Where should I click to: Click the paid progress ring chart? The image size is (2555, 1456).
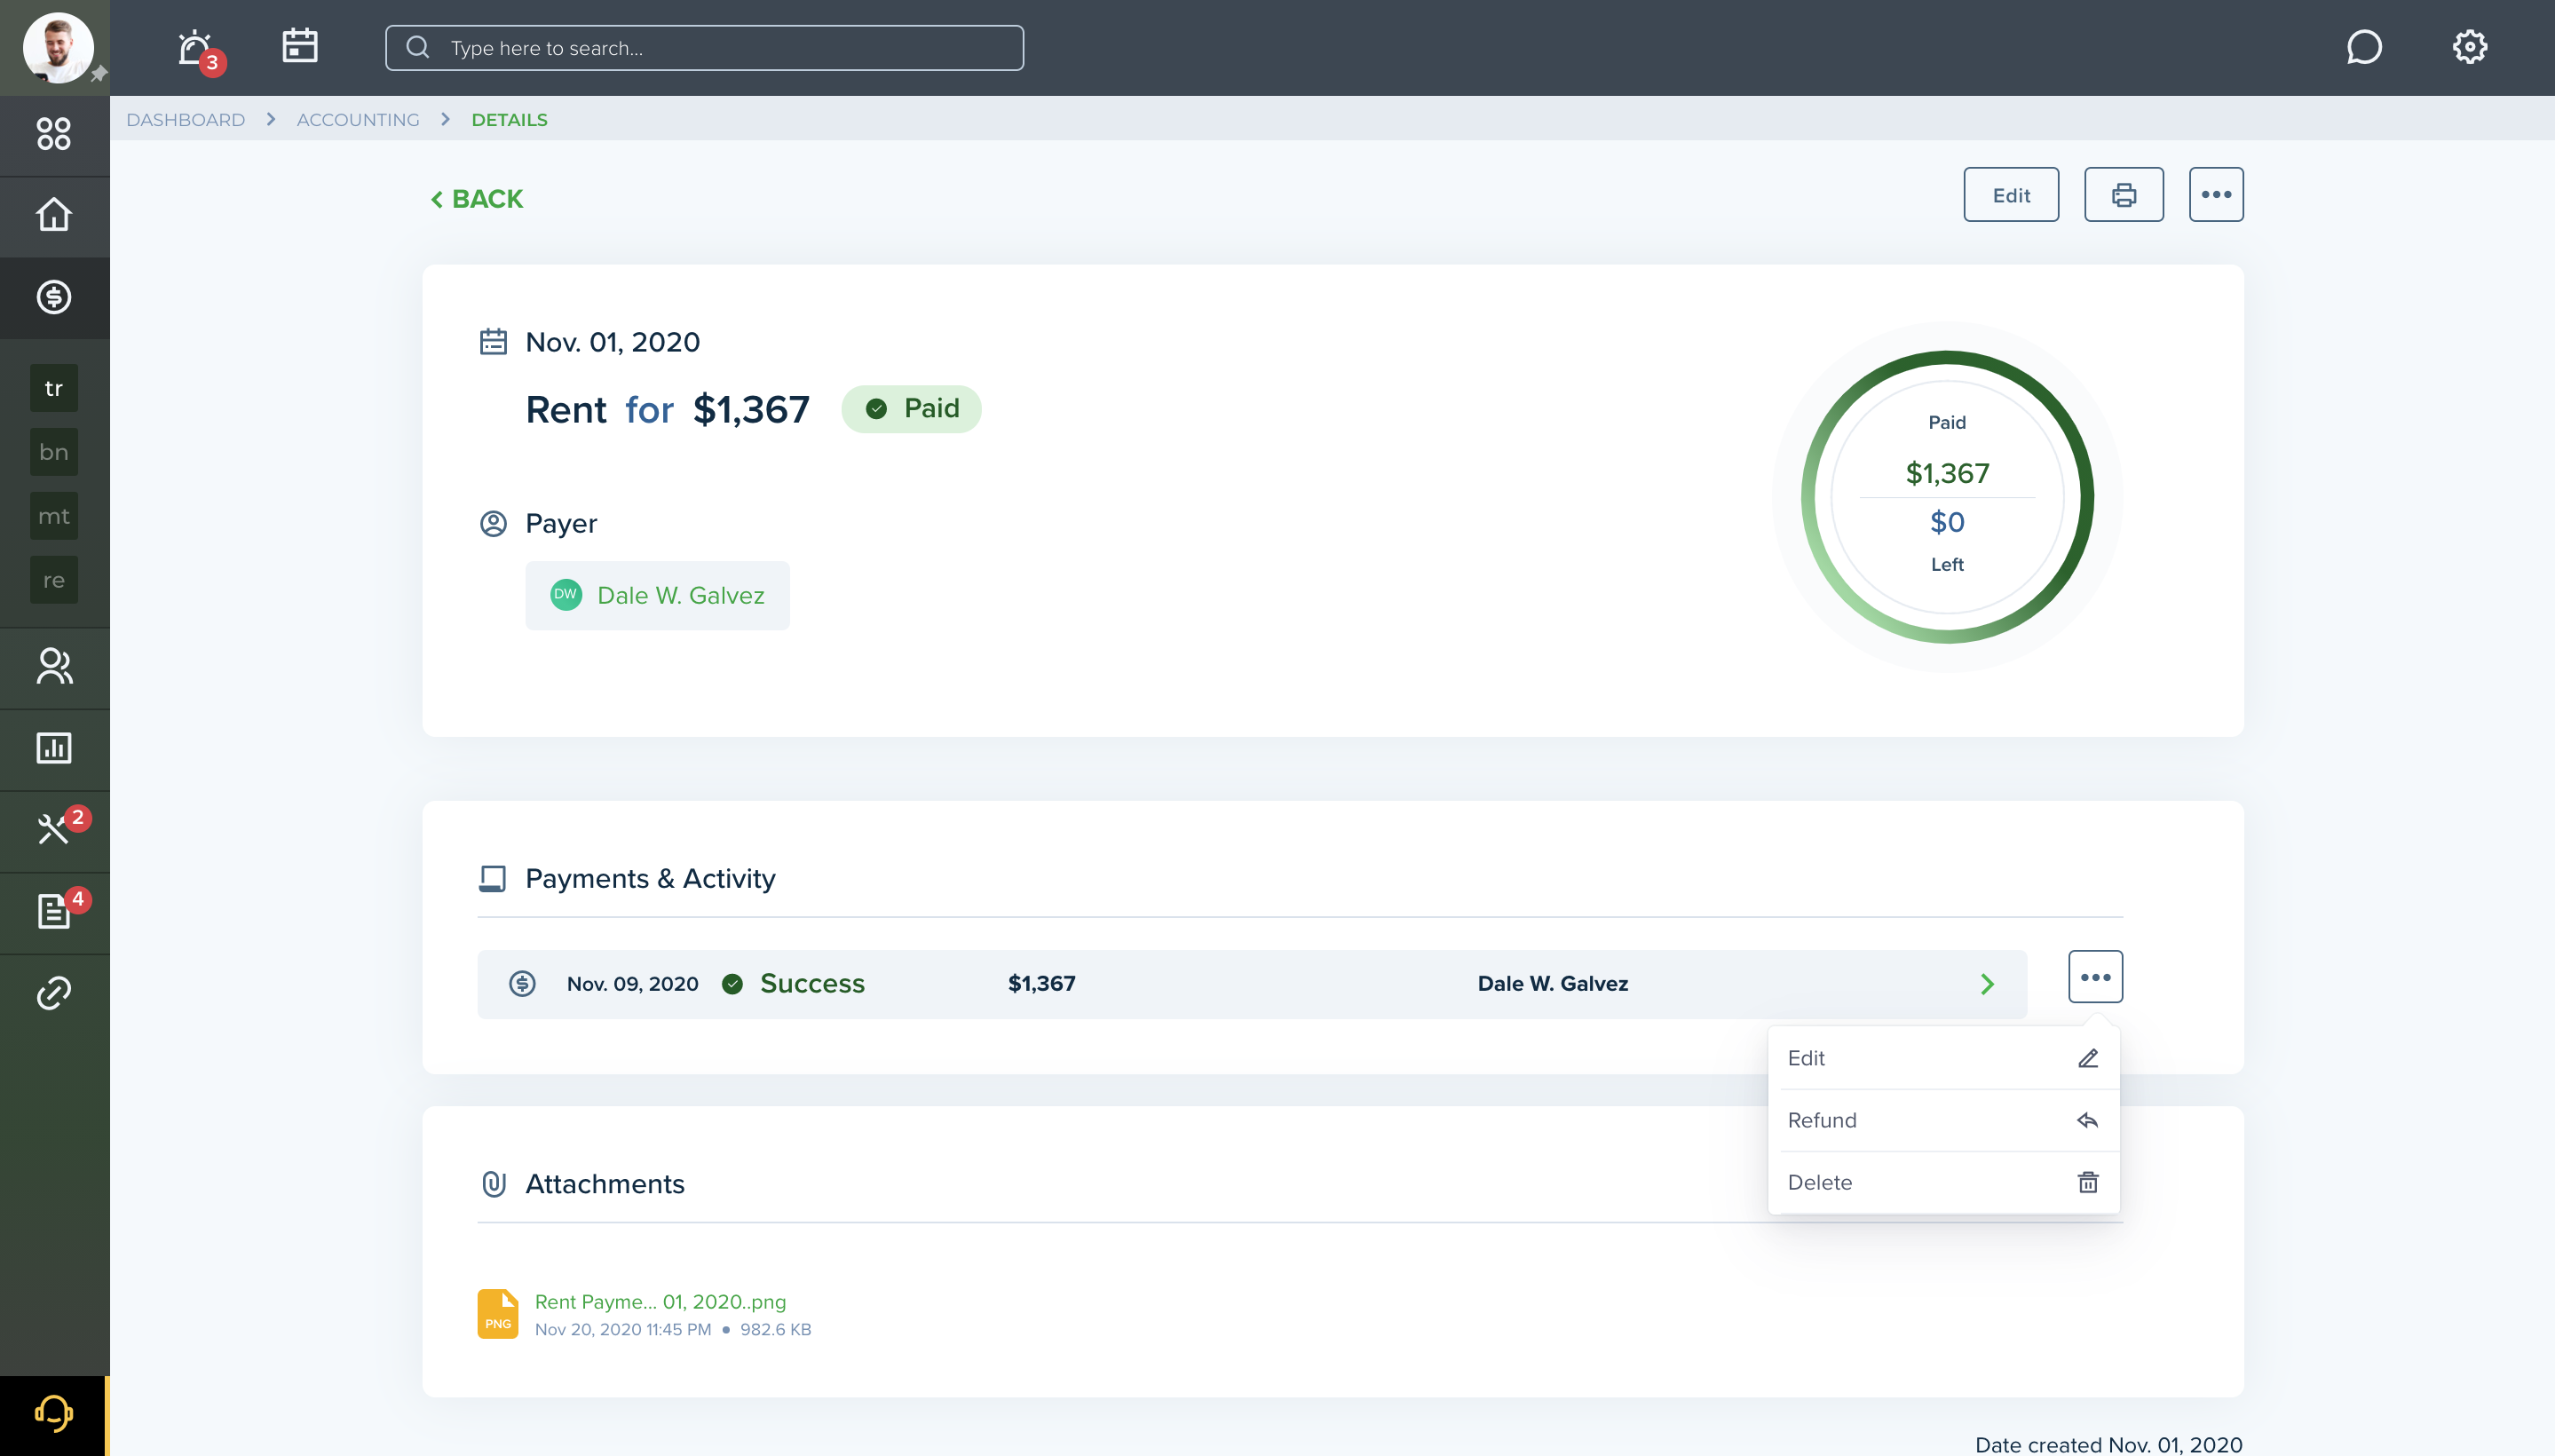point(1947,497)
